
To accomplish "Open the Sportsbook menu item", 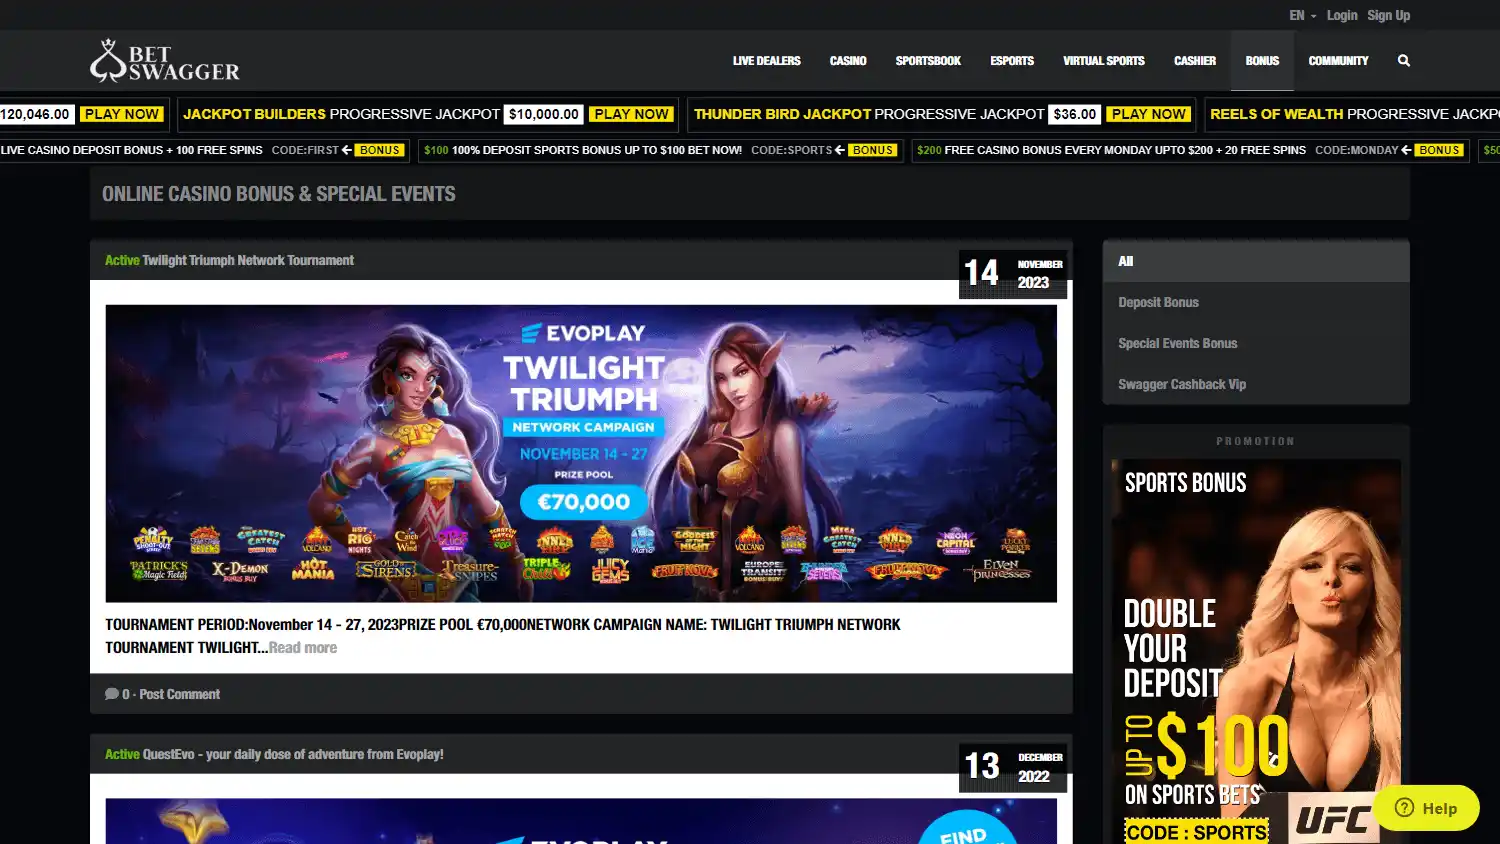I will (928, 61).
